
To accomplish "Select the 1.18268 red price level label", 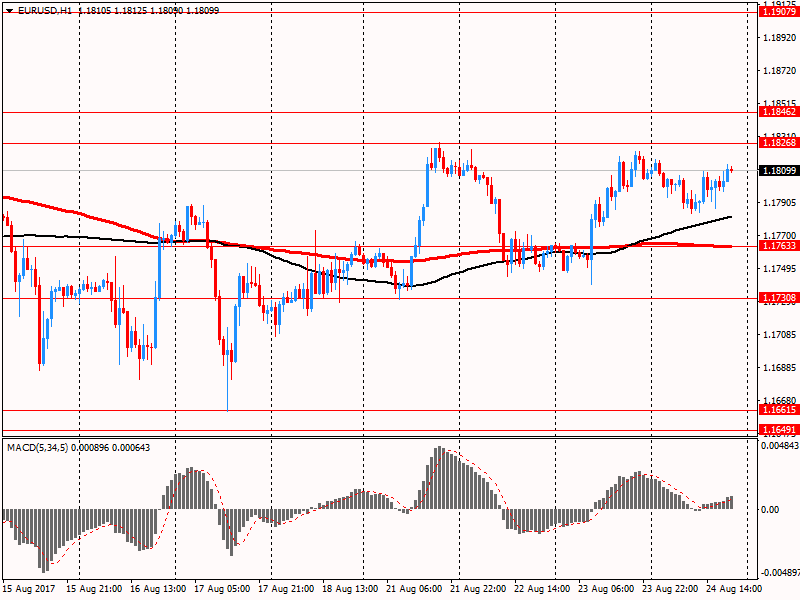I will [x=779, y=143].
